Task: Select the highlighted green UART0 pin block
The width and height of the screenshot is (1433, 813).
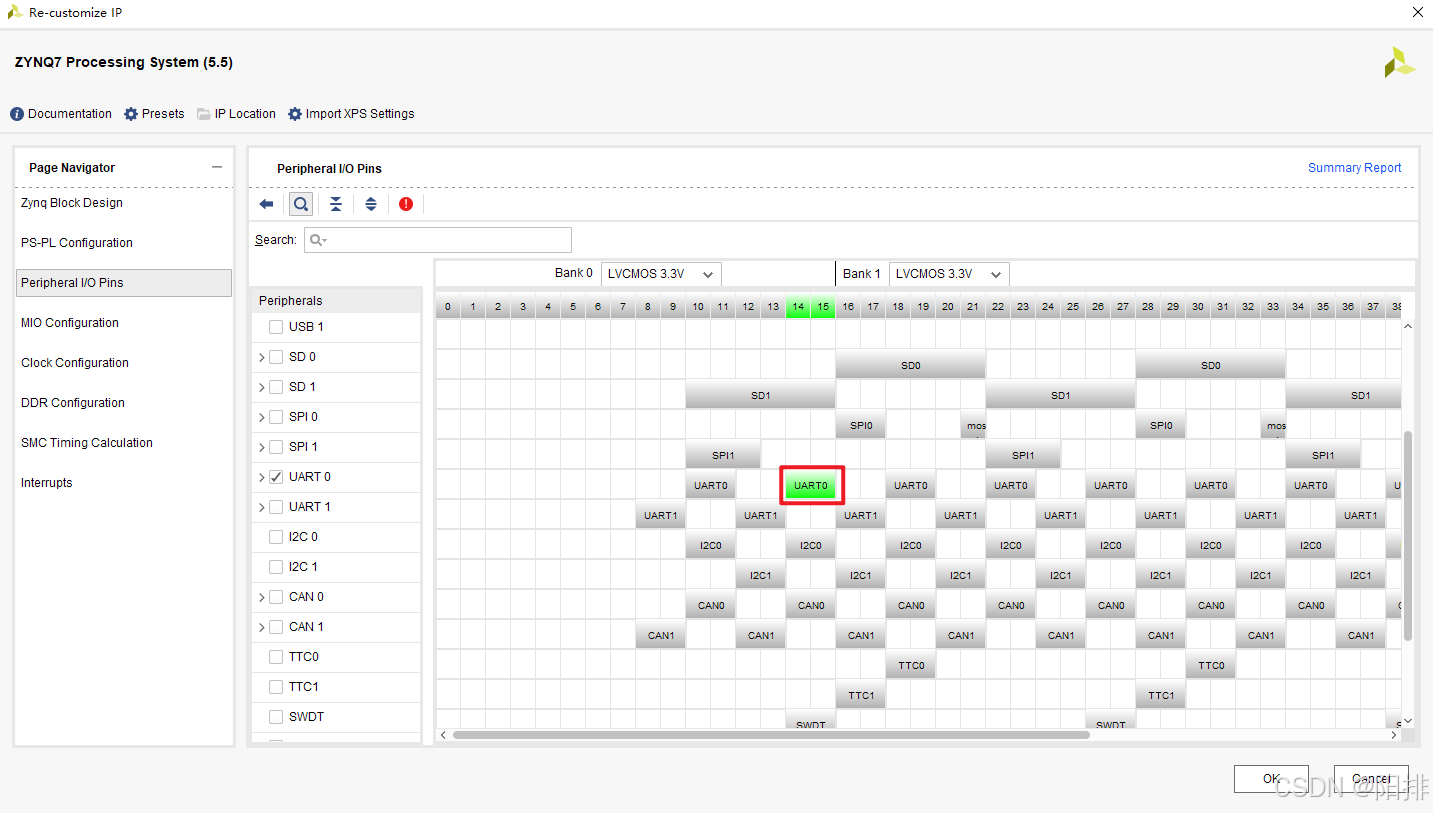Action: pos(811,486)
